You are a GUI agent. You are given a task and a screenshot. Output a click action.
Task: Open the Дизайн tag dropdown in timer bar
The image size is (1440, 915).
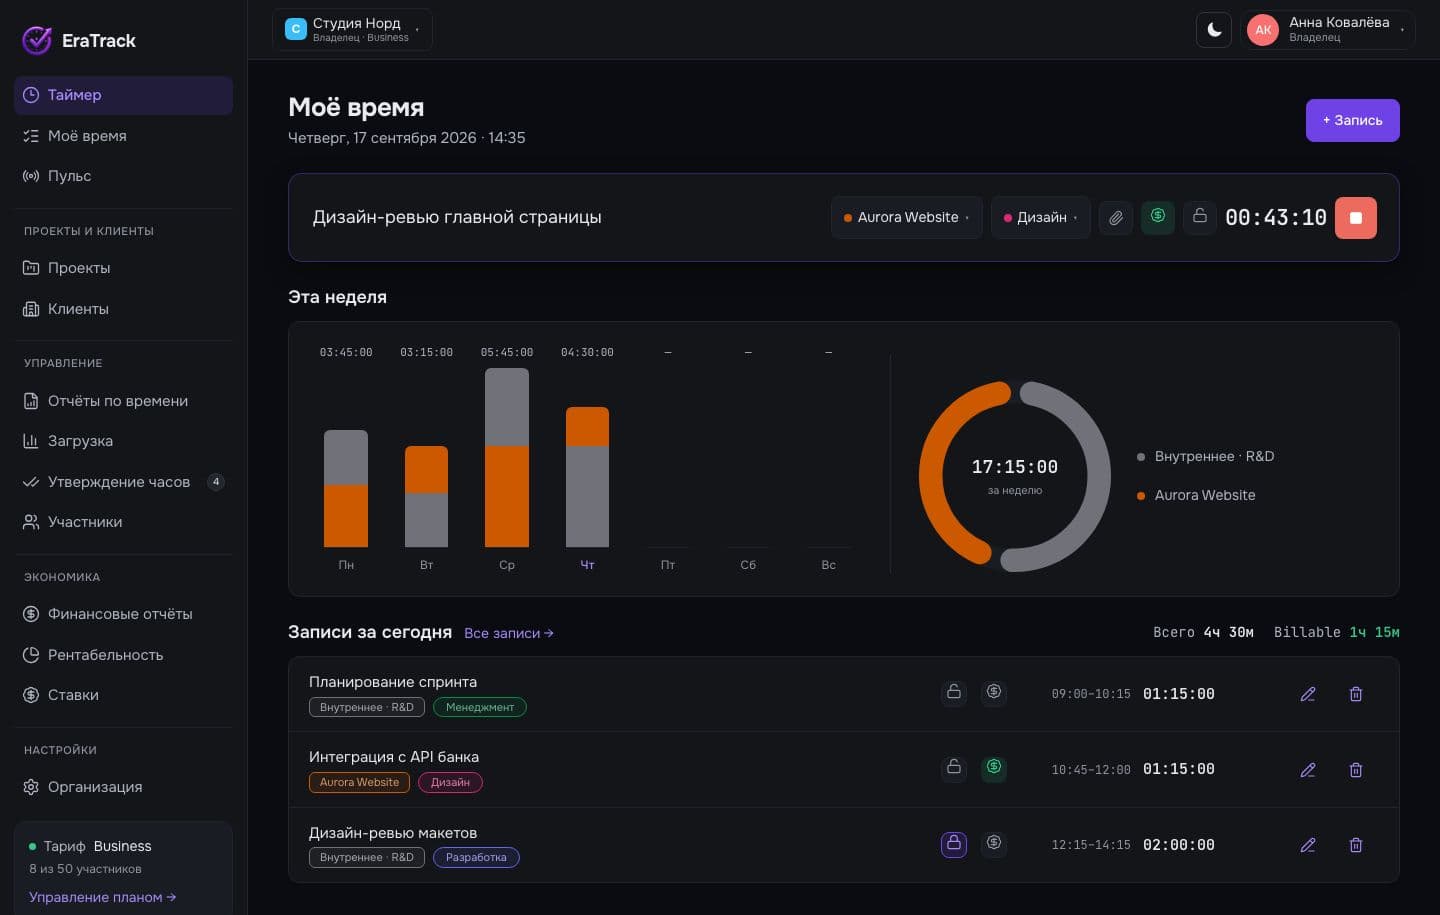(x=1040, y=217)
